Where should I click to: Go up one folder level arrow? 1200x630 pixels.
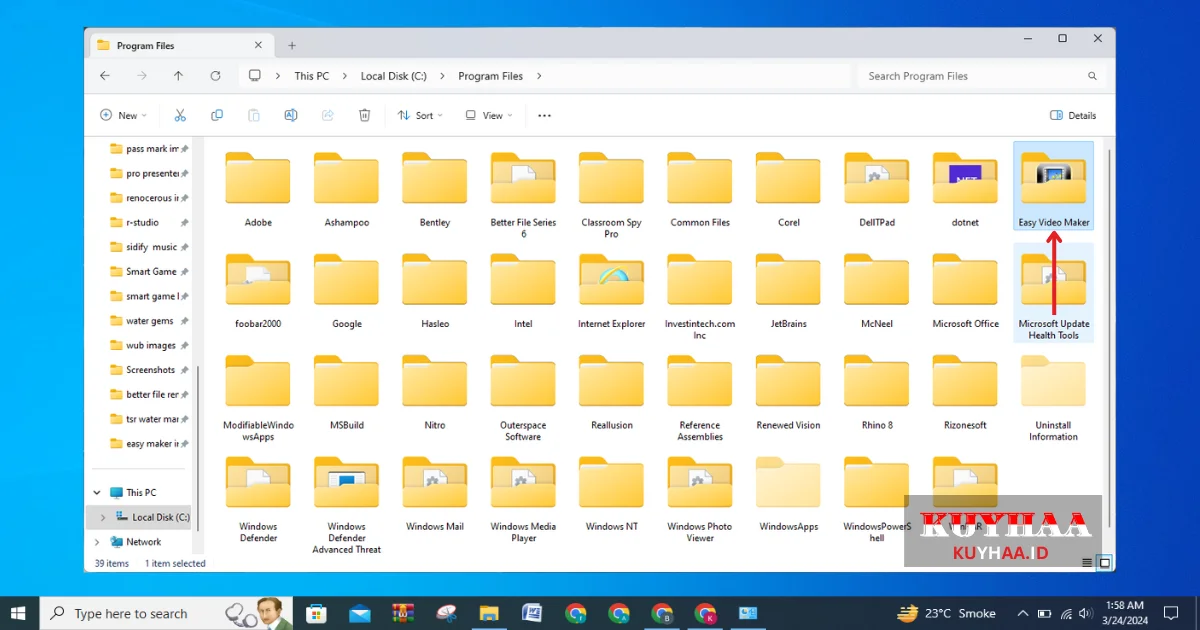178,76
